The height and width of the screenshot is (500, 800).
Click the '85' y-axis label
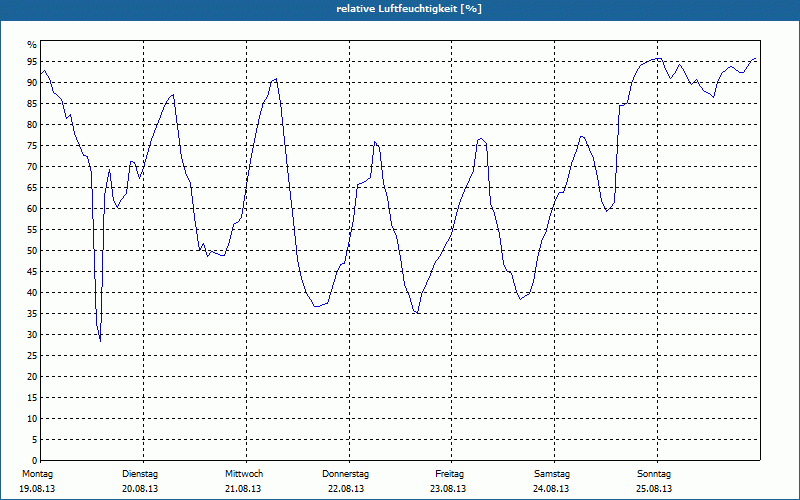tap(32, 104)
